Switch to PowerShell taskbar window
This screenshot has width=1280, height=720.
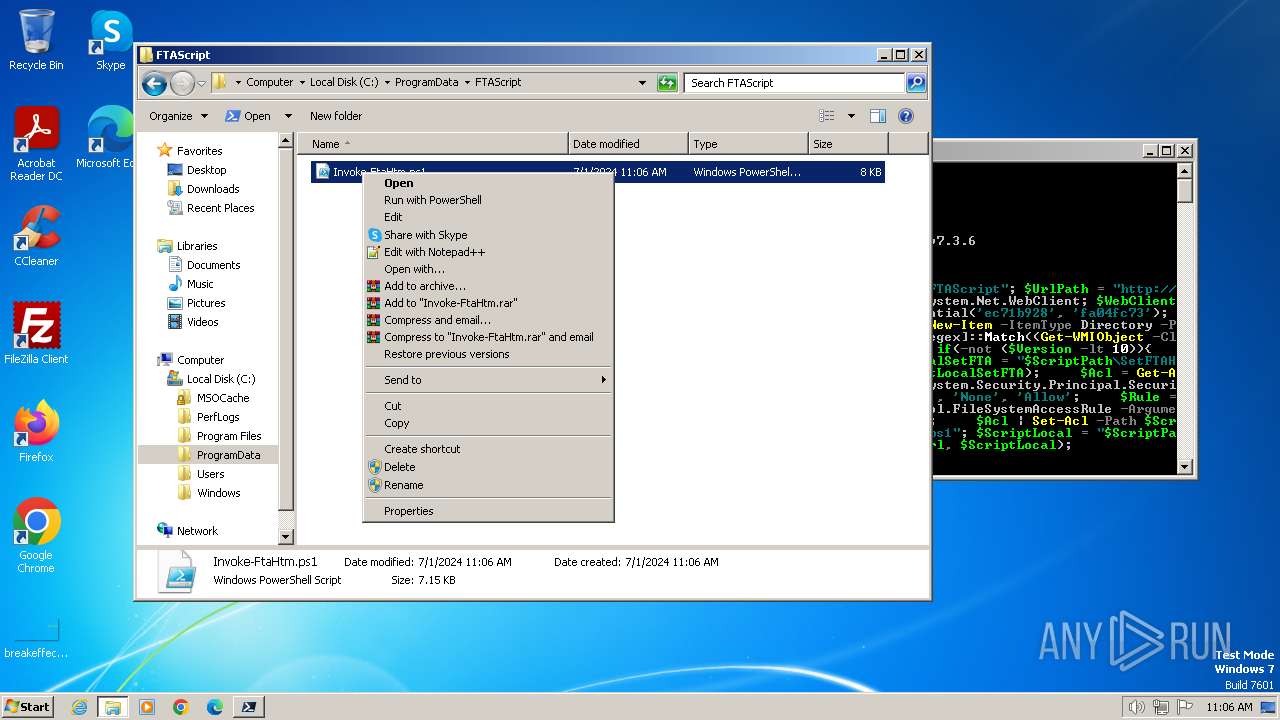pyautogui.click(x=249, y=707)
